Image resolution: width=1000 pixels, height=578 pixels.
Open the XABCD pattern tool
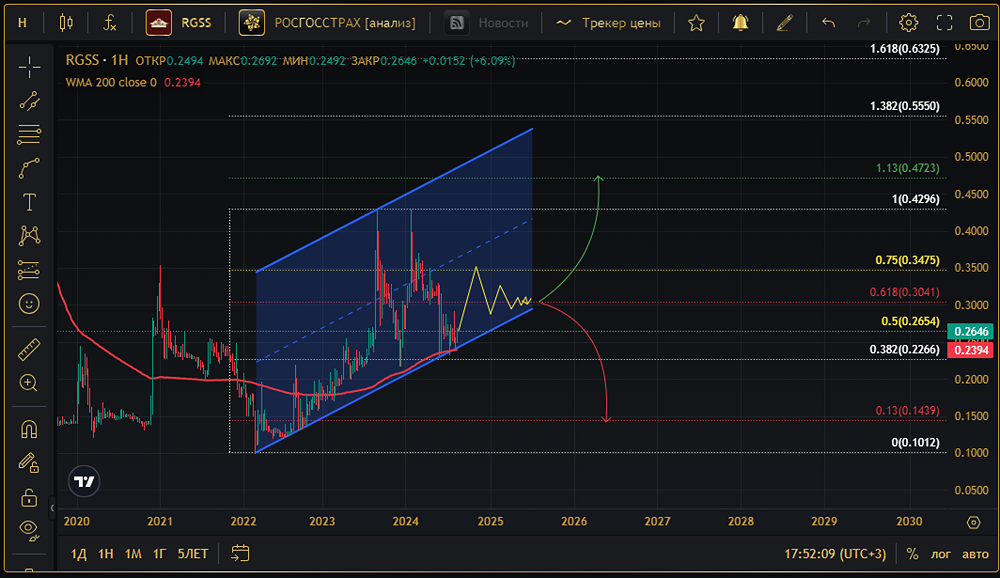point(29,235)
